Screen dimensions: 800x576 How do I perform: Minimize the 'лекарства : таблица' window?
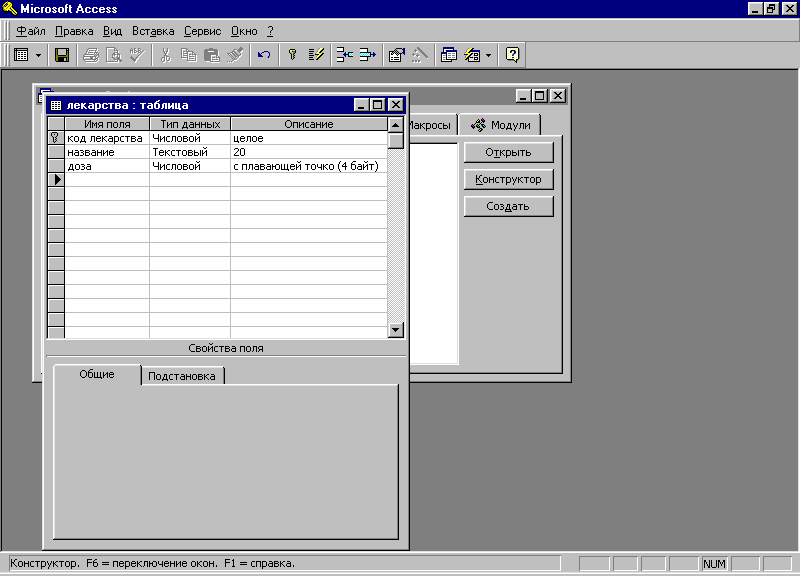(x=361, y=105)
